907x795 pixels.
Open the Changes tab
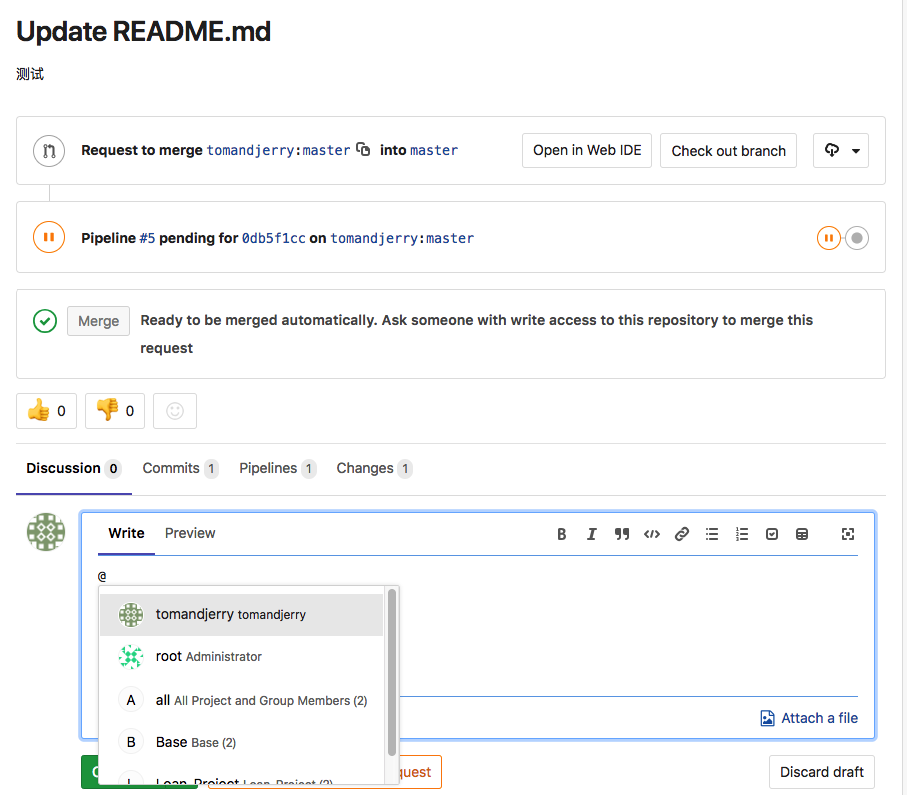pos(373,468)
